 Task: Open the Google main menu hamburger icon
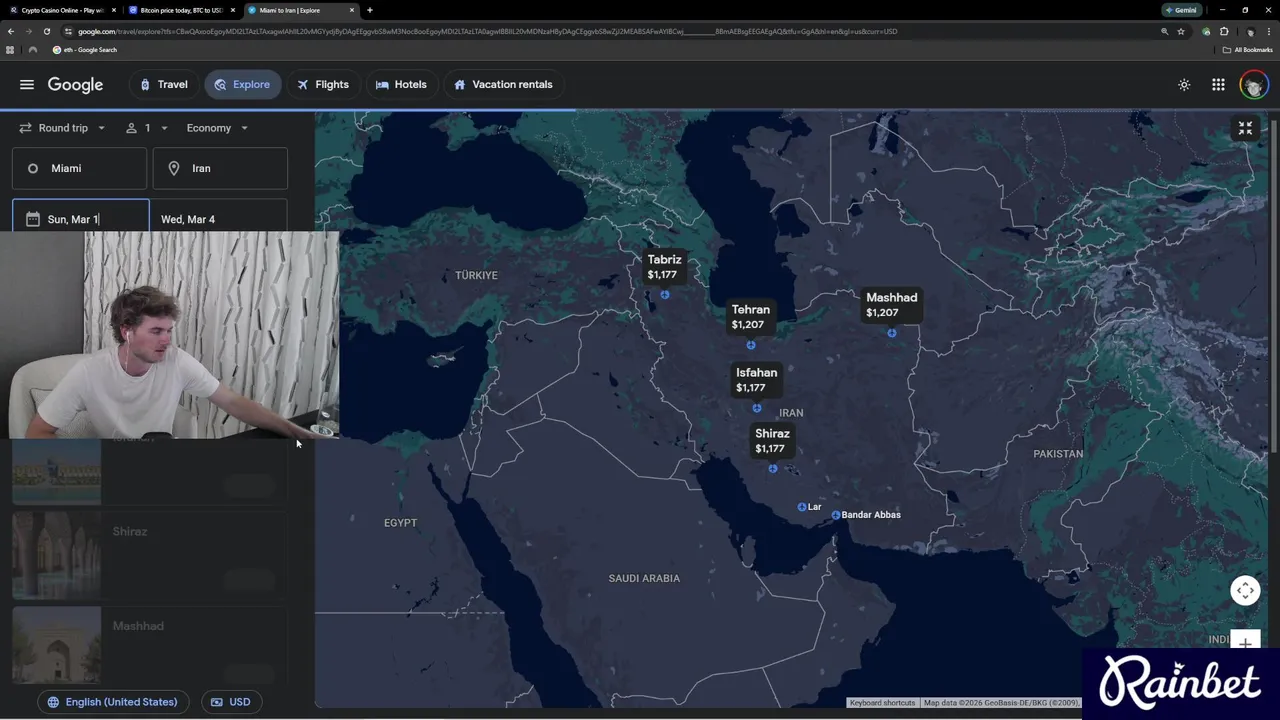coord(27,85)
